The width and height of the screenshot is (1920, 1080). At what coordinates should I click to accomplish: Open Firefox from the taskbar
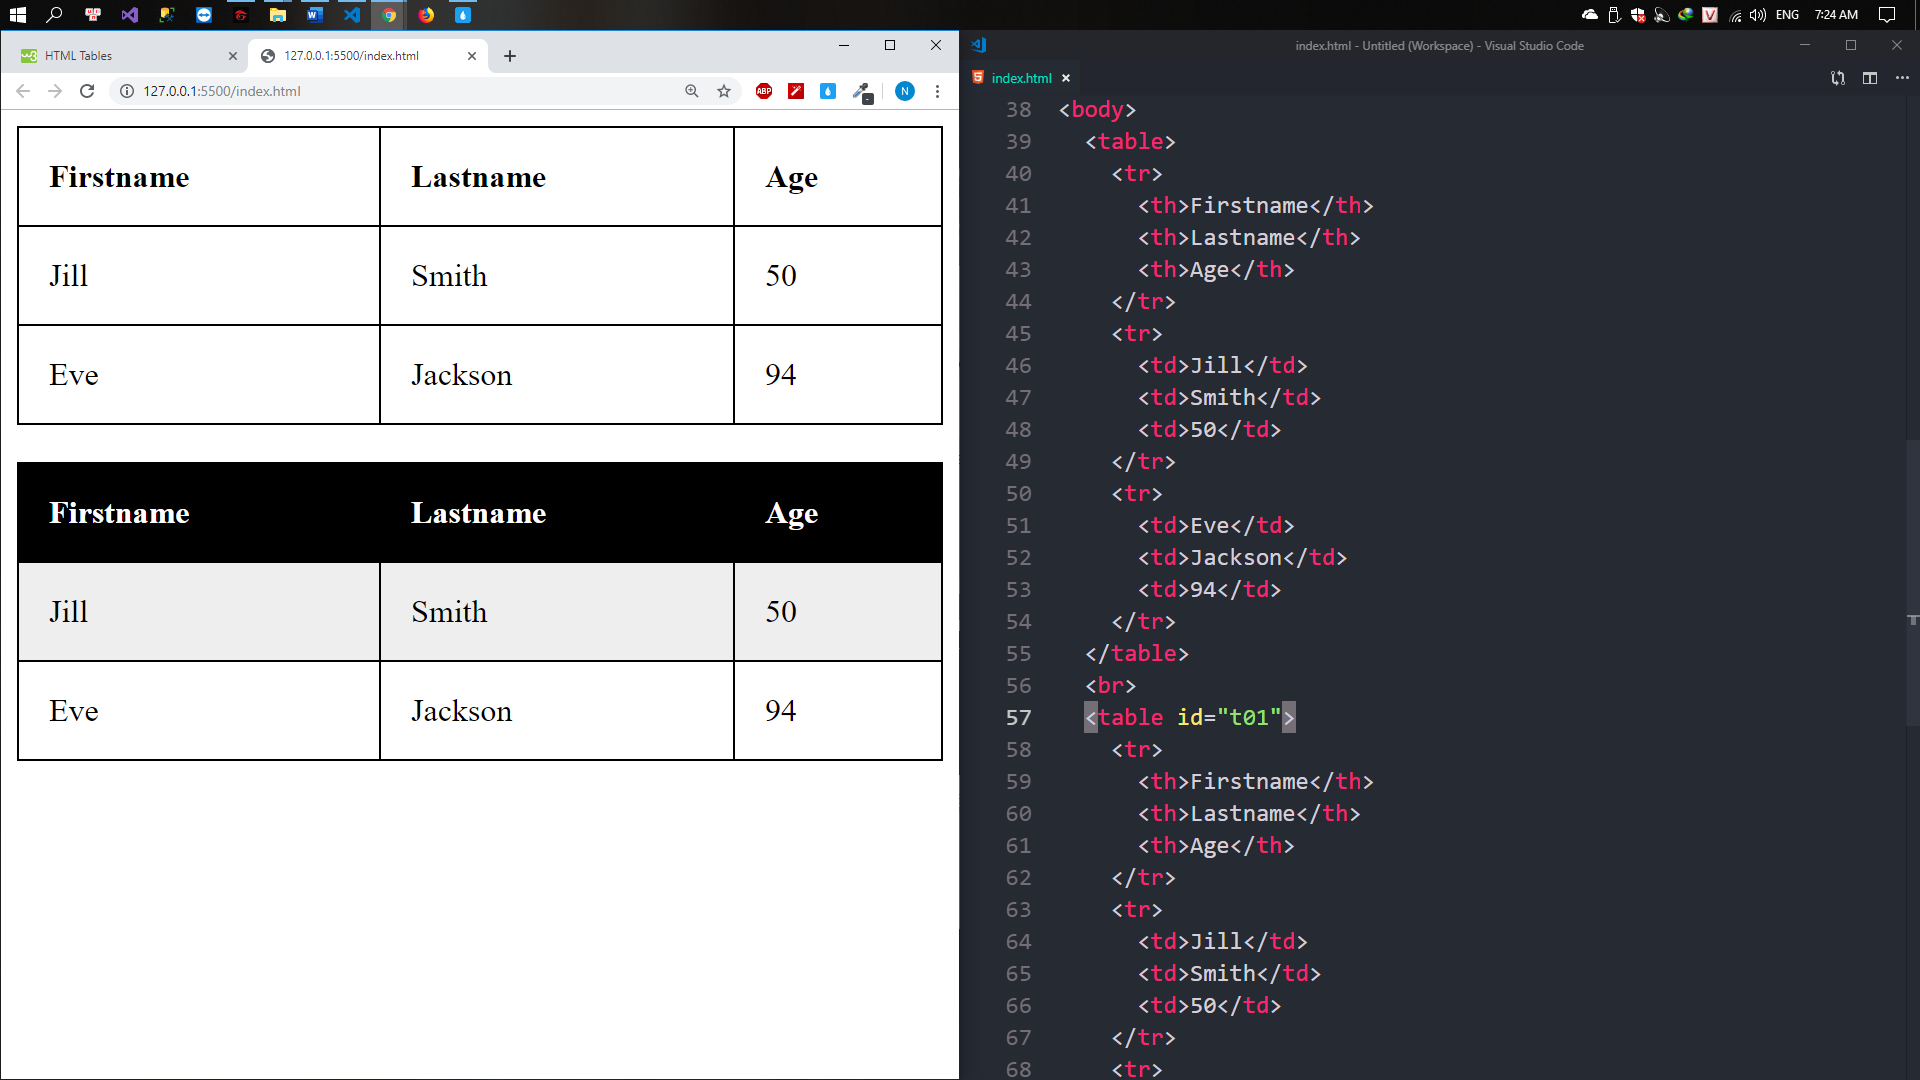pos(426,15)
